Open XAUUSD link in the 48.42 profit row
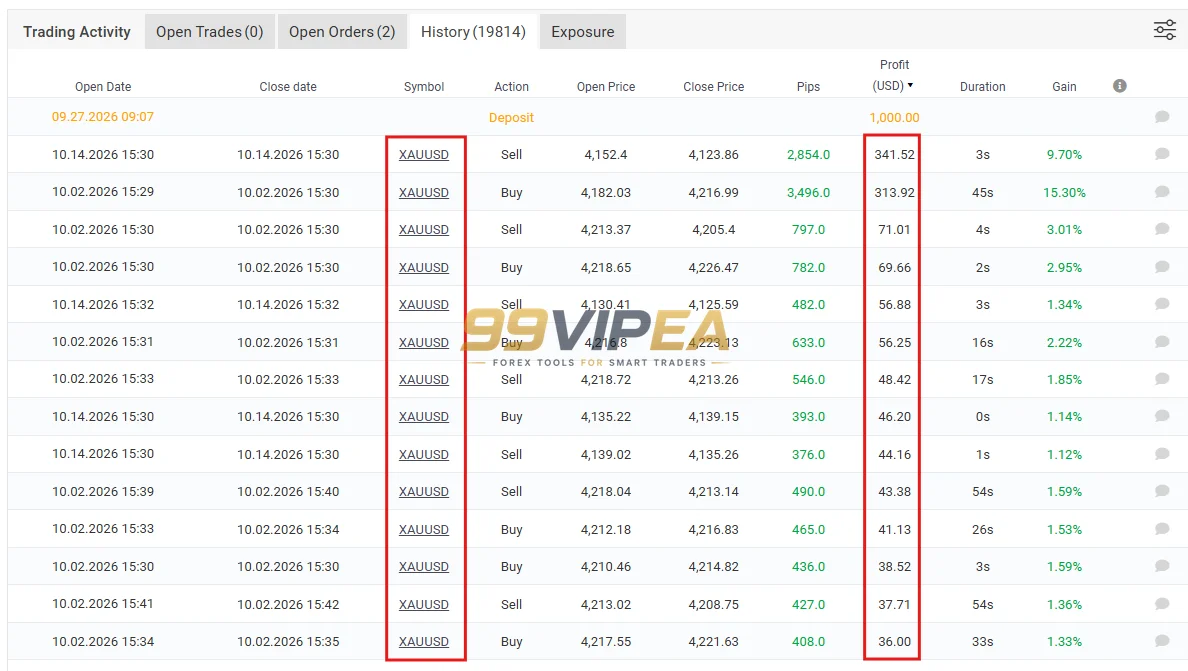1188x671 pixels. [424, 379]
